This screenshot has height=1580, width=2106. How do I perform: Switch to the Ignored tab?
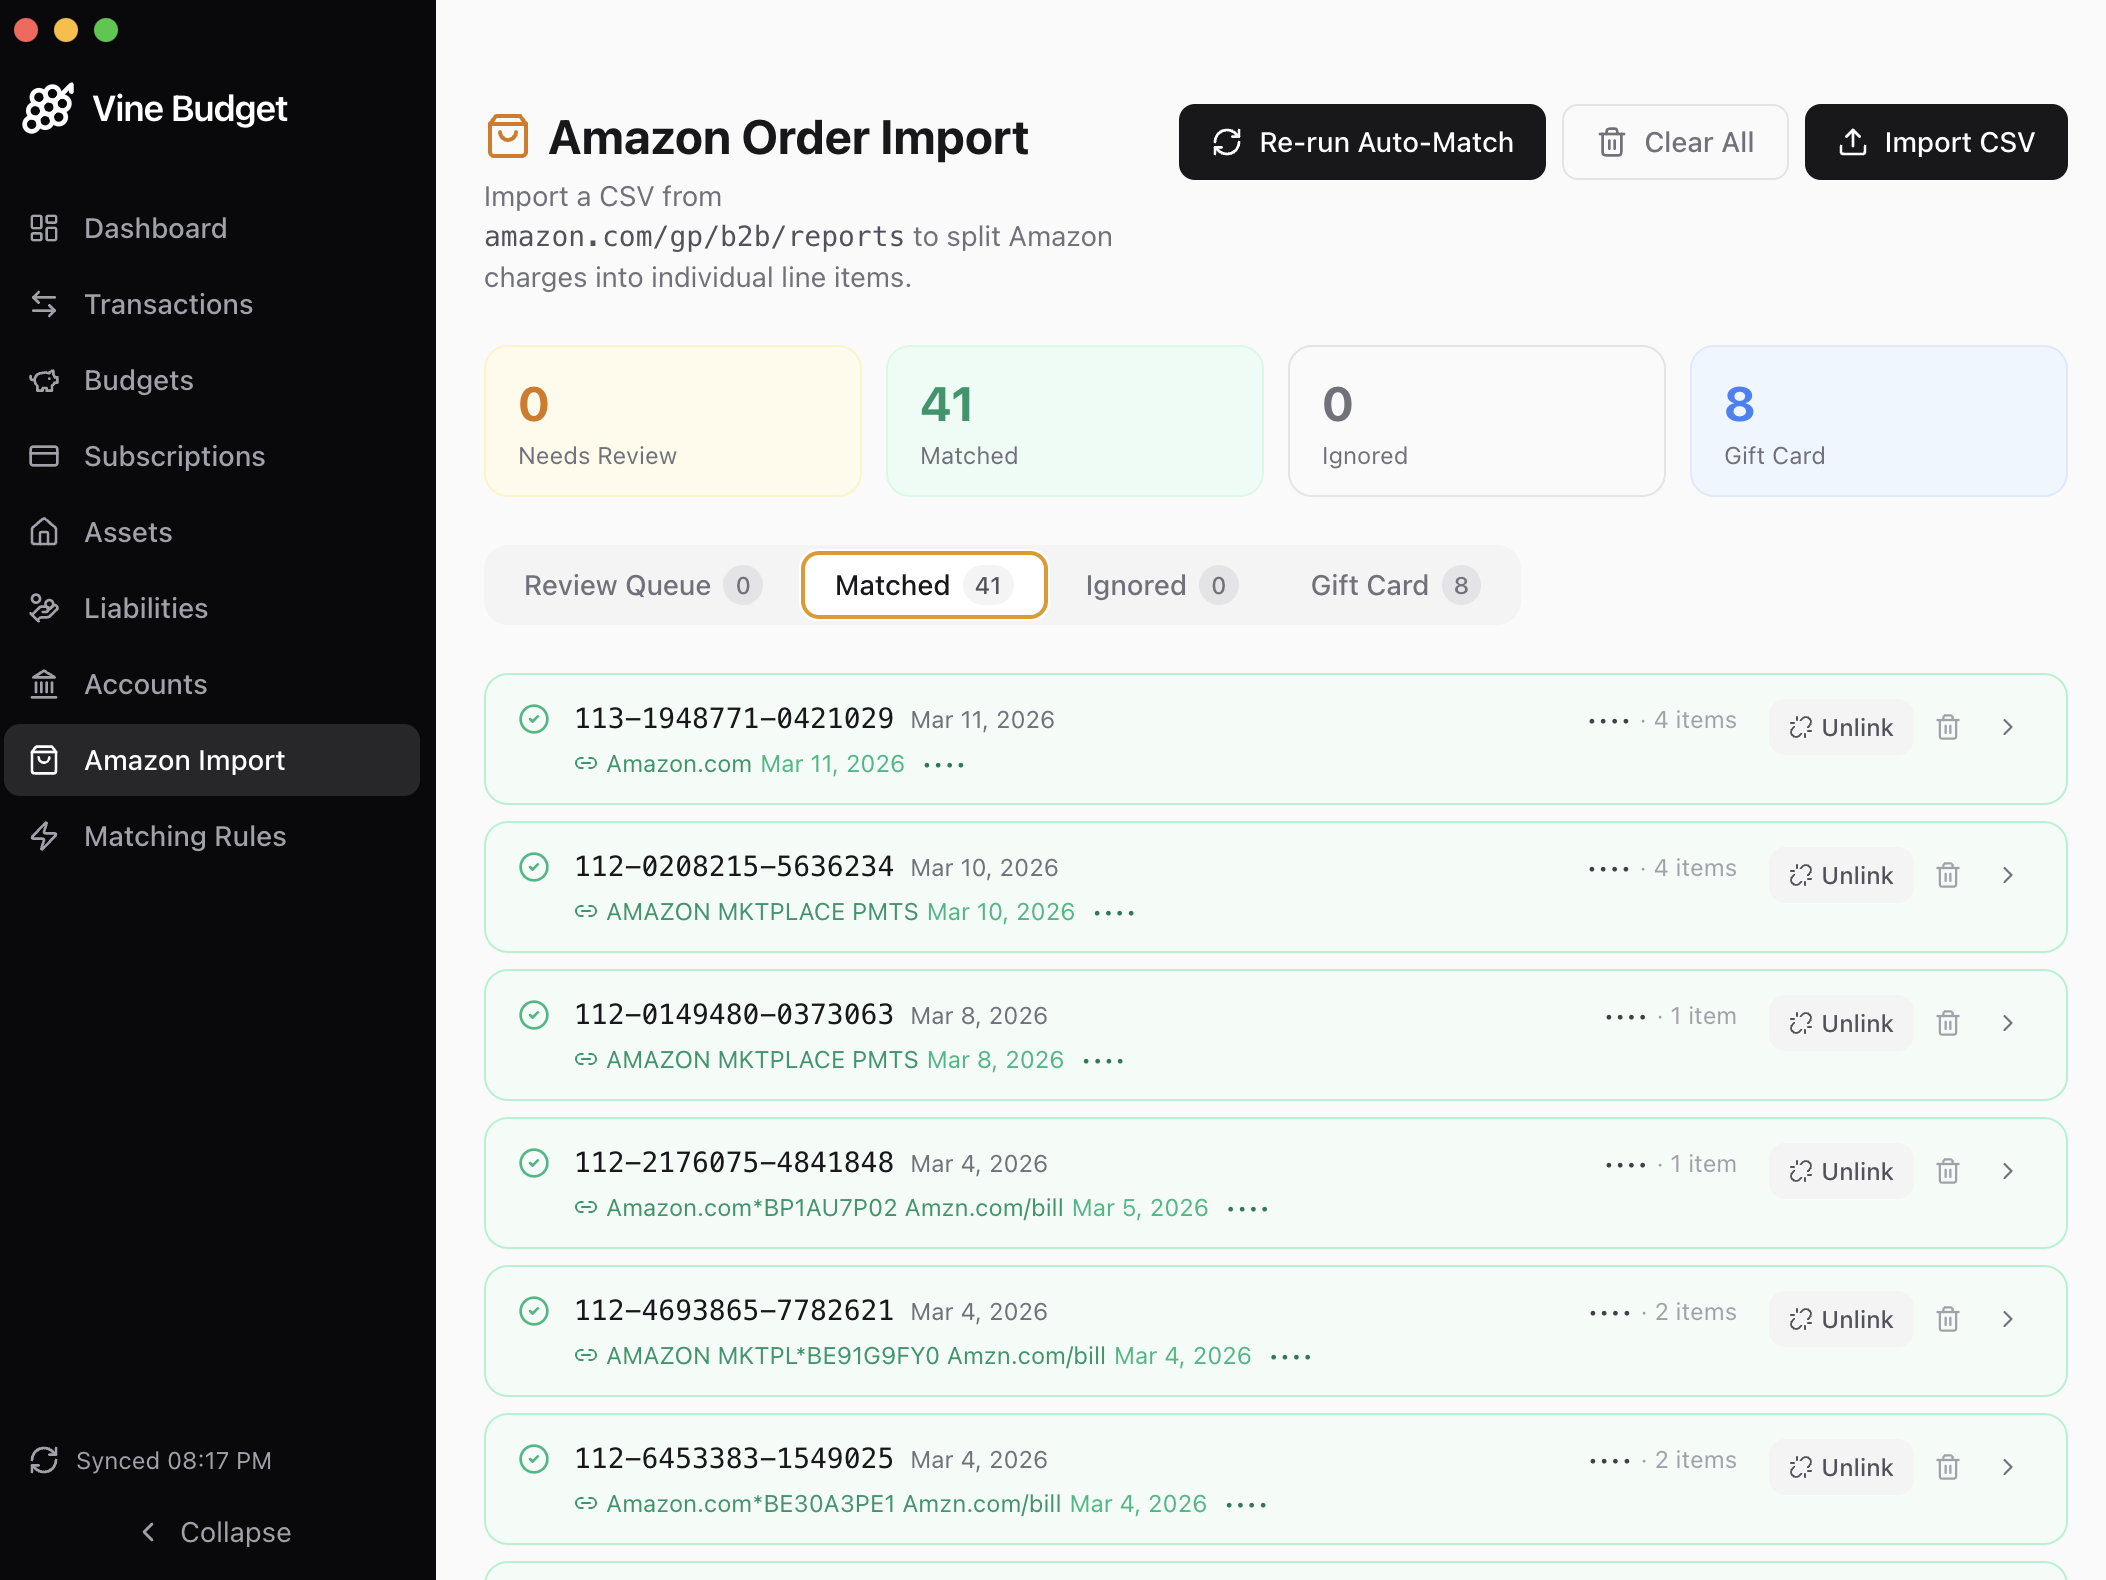coord(1161,585)
